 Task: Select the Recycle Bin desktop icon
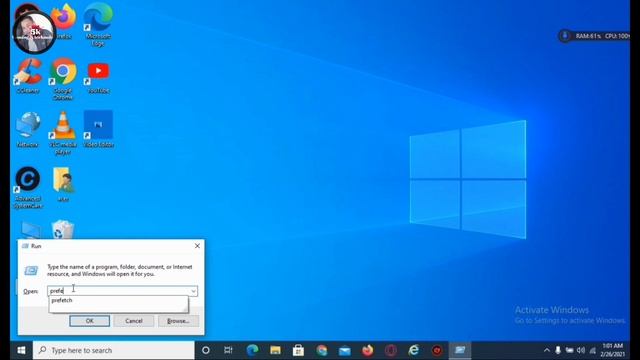tap(63, 230)
